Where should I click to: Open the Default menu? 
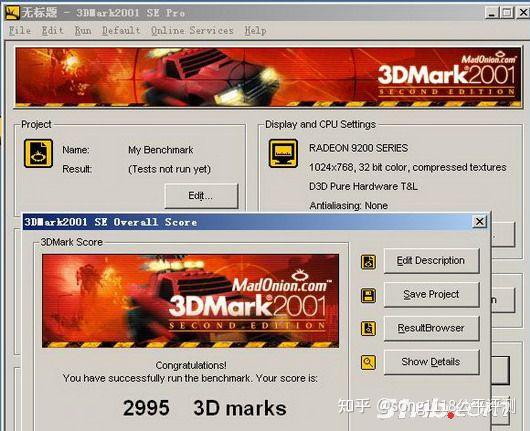coord(121,30)
